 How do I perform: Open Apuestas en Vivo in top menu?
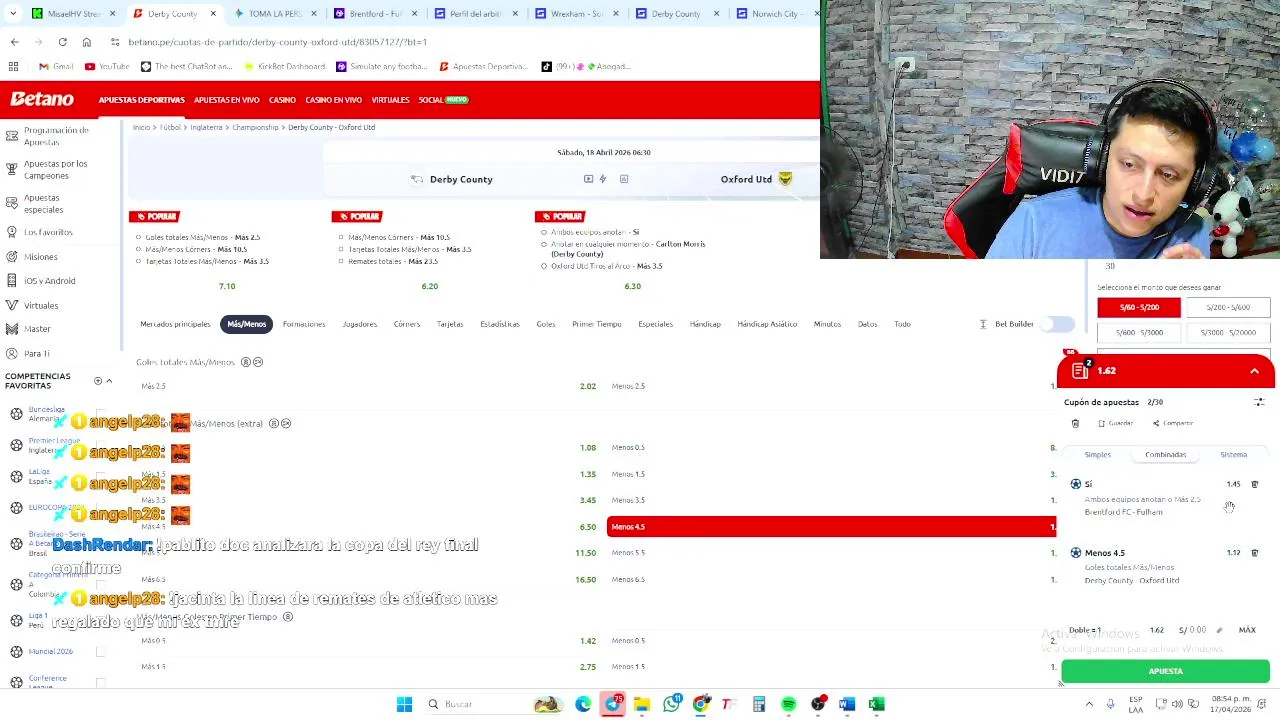[226, 100]
